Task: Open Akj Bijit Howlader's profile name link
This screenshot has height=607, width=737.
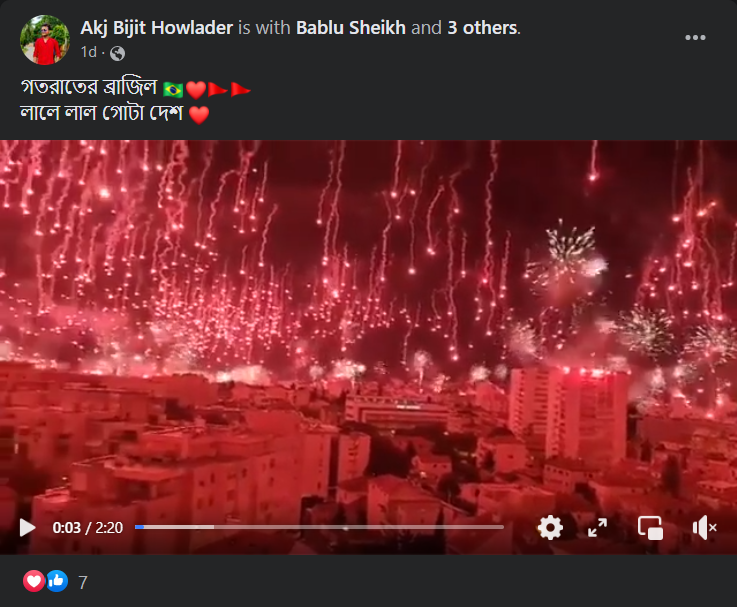Action: (157, 28)
